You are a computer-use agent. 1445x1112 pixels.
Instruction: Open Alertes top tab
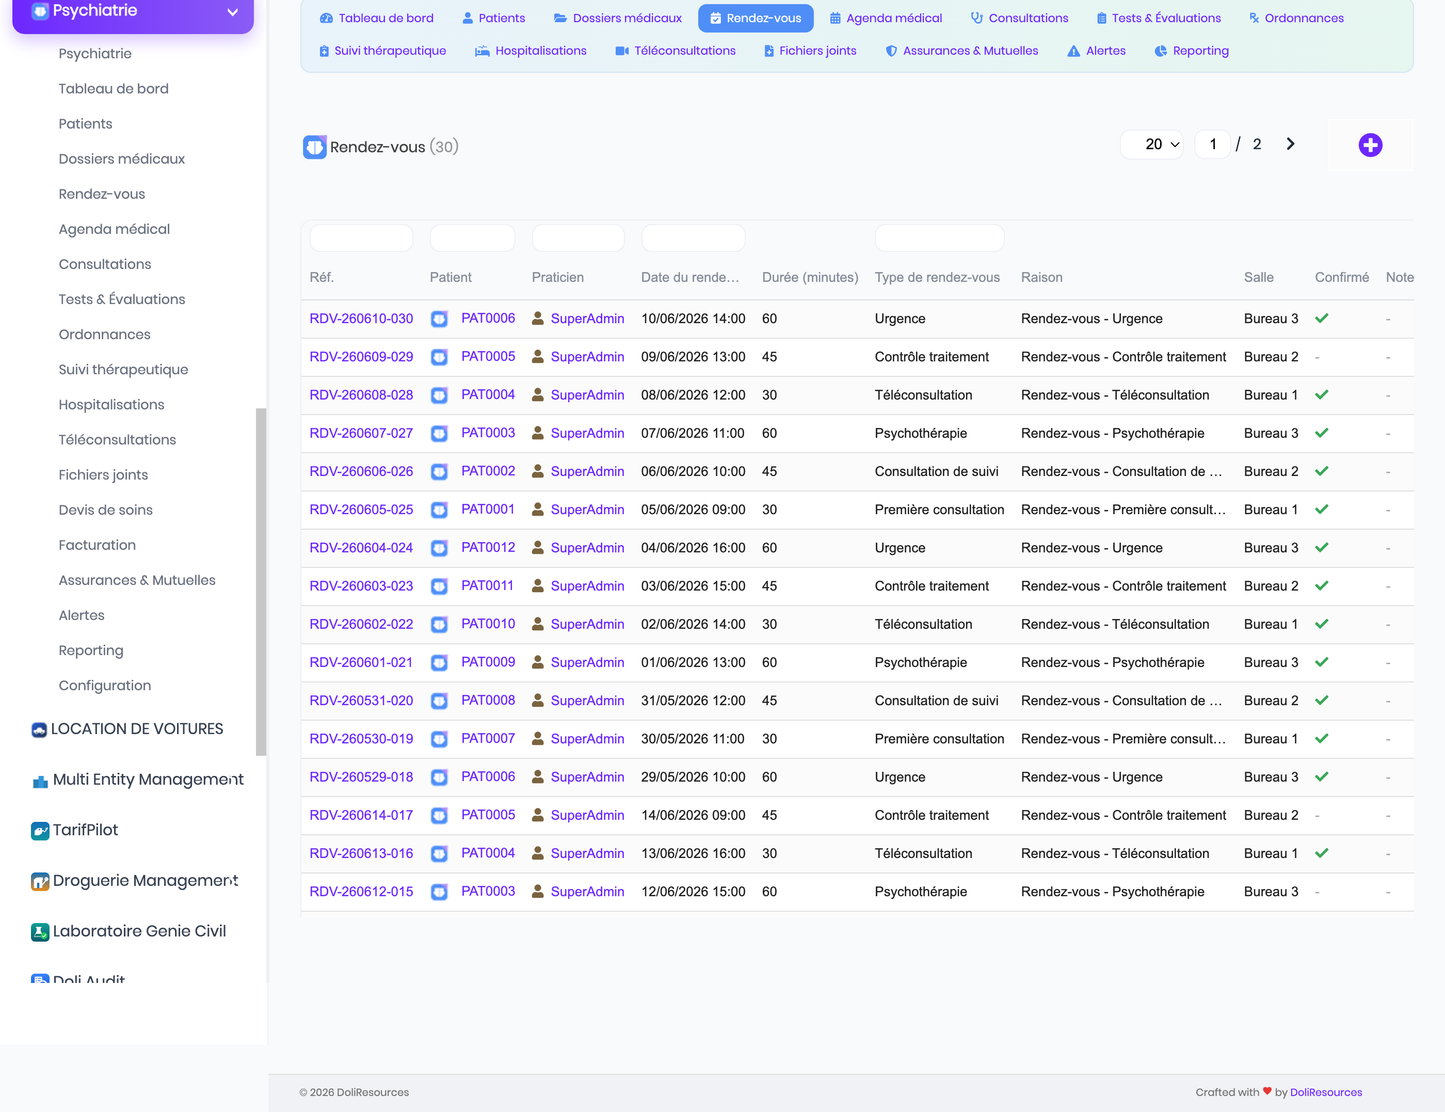coord(1096,51)
